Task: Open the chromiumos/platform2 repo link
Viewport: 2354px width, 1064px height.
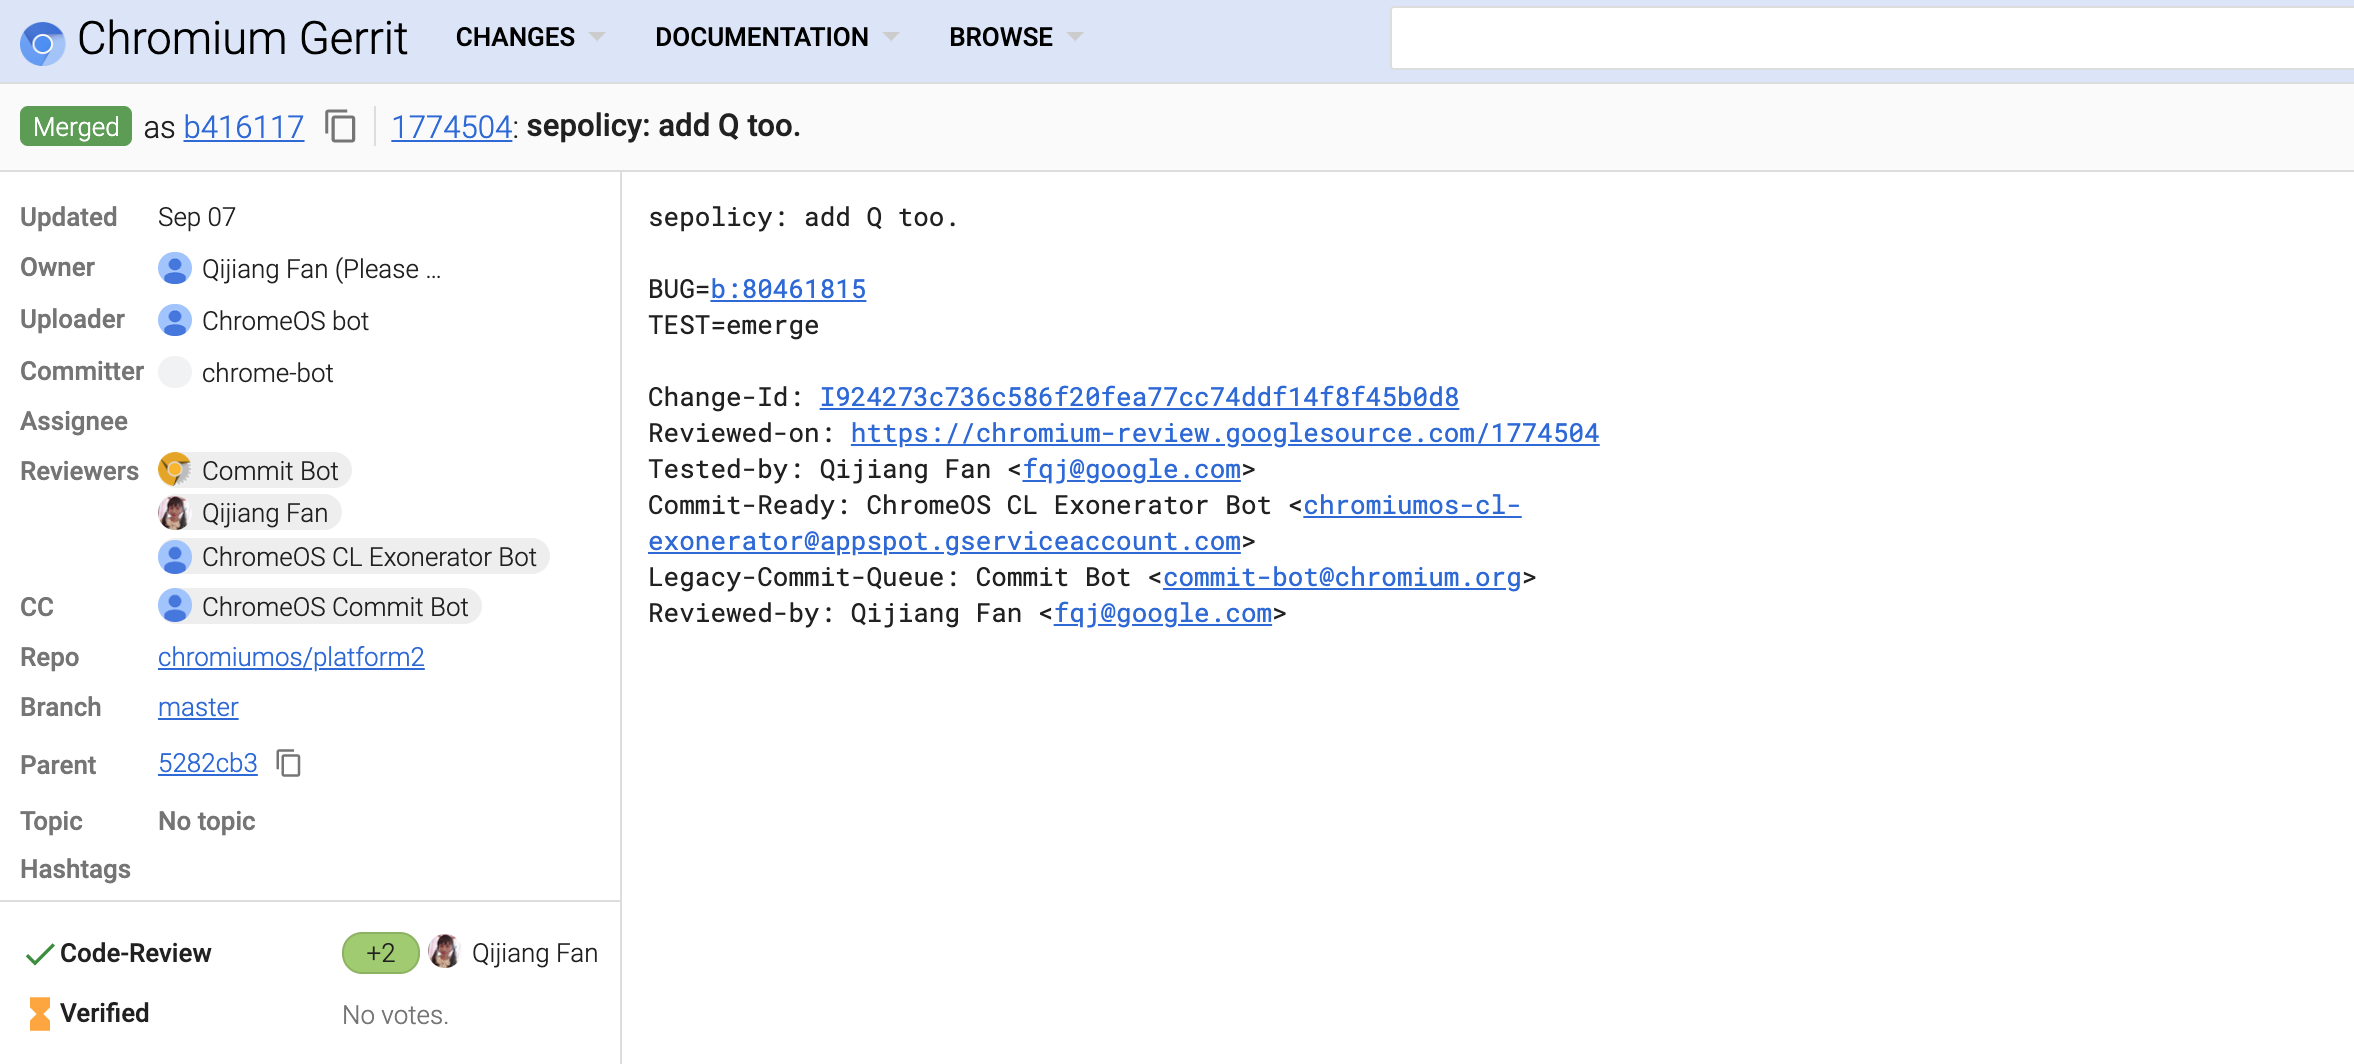Action: coord(291,657)
